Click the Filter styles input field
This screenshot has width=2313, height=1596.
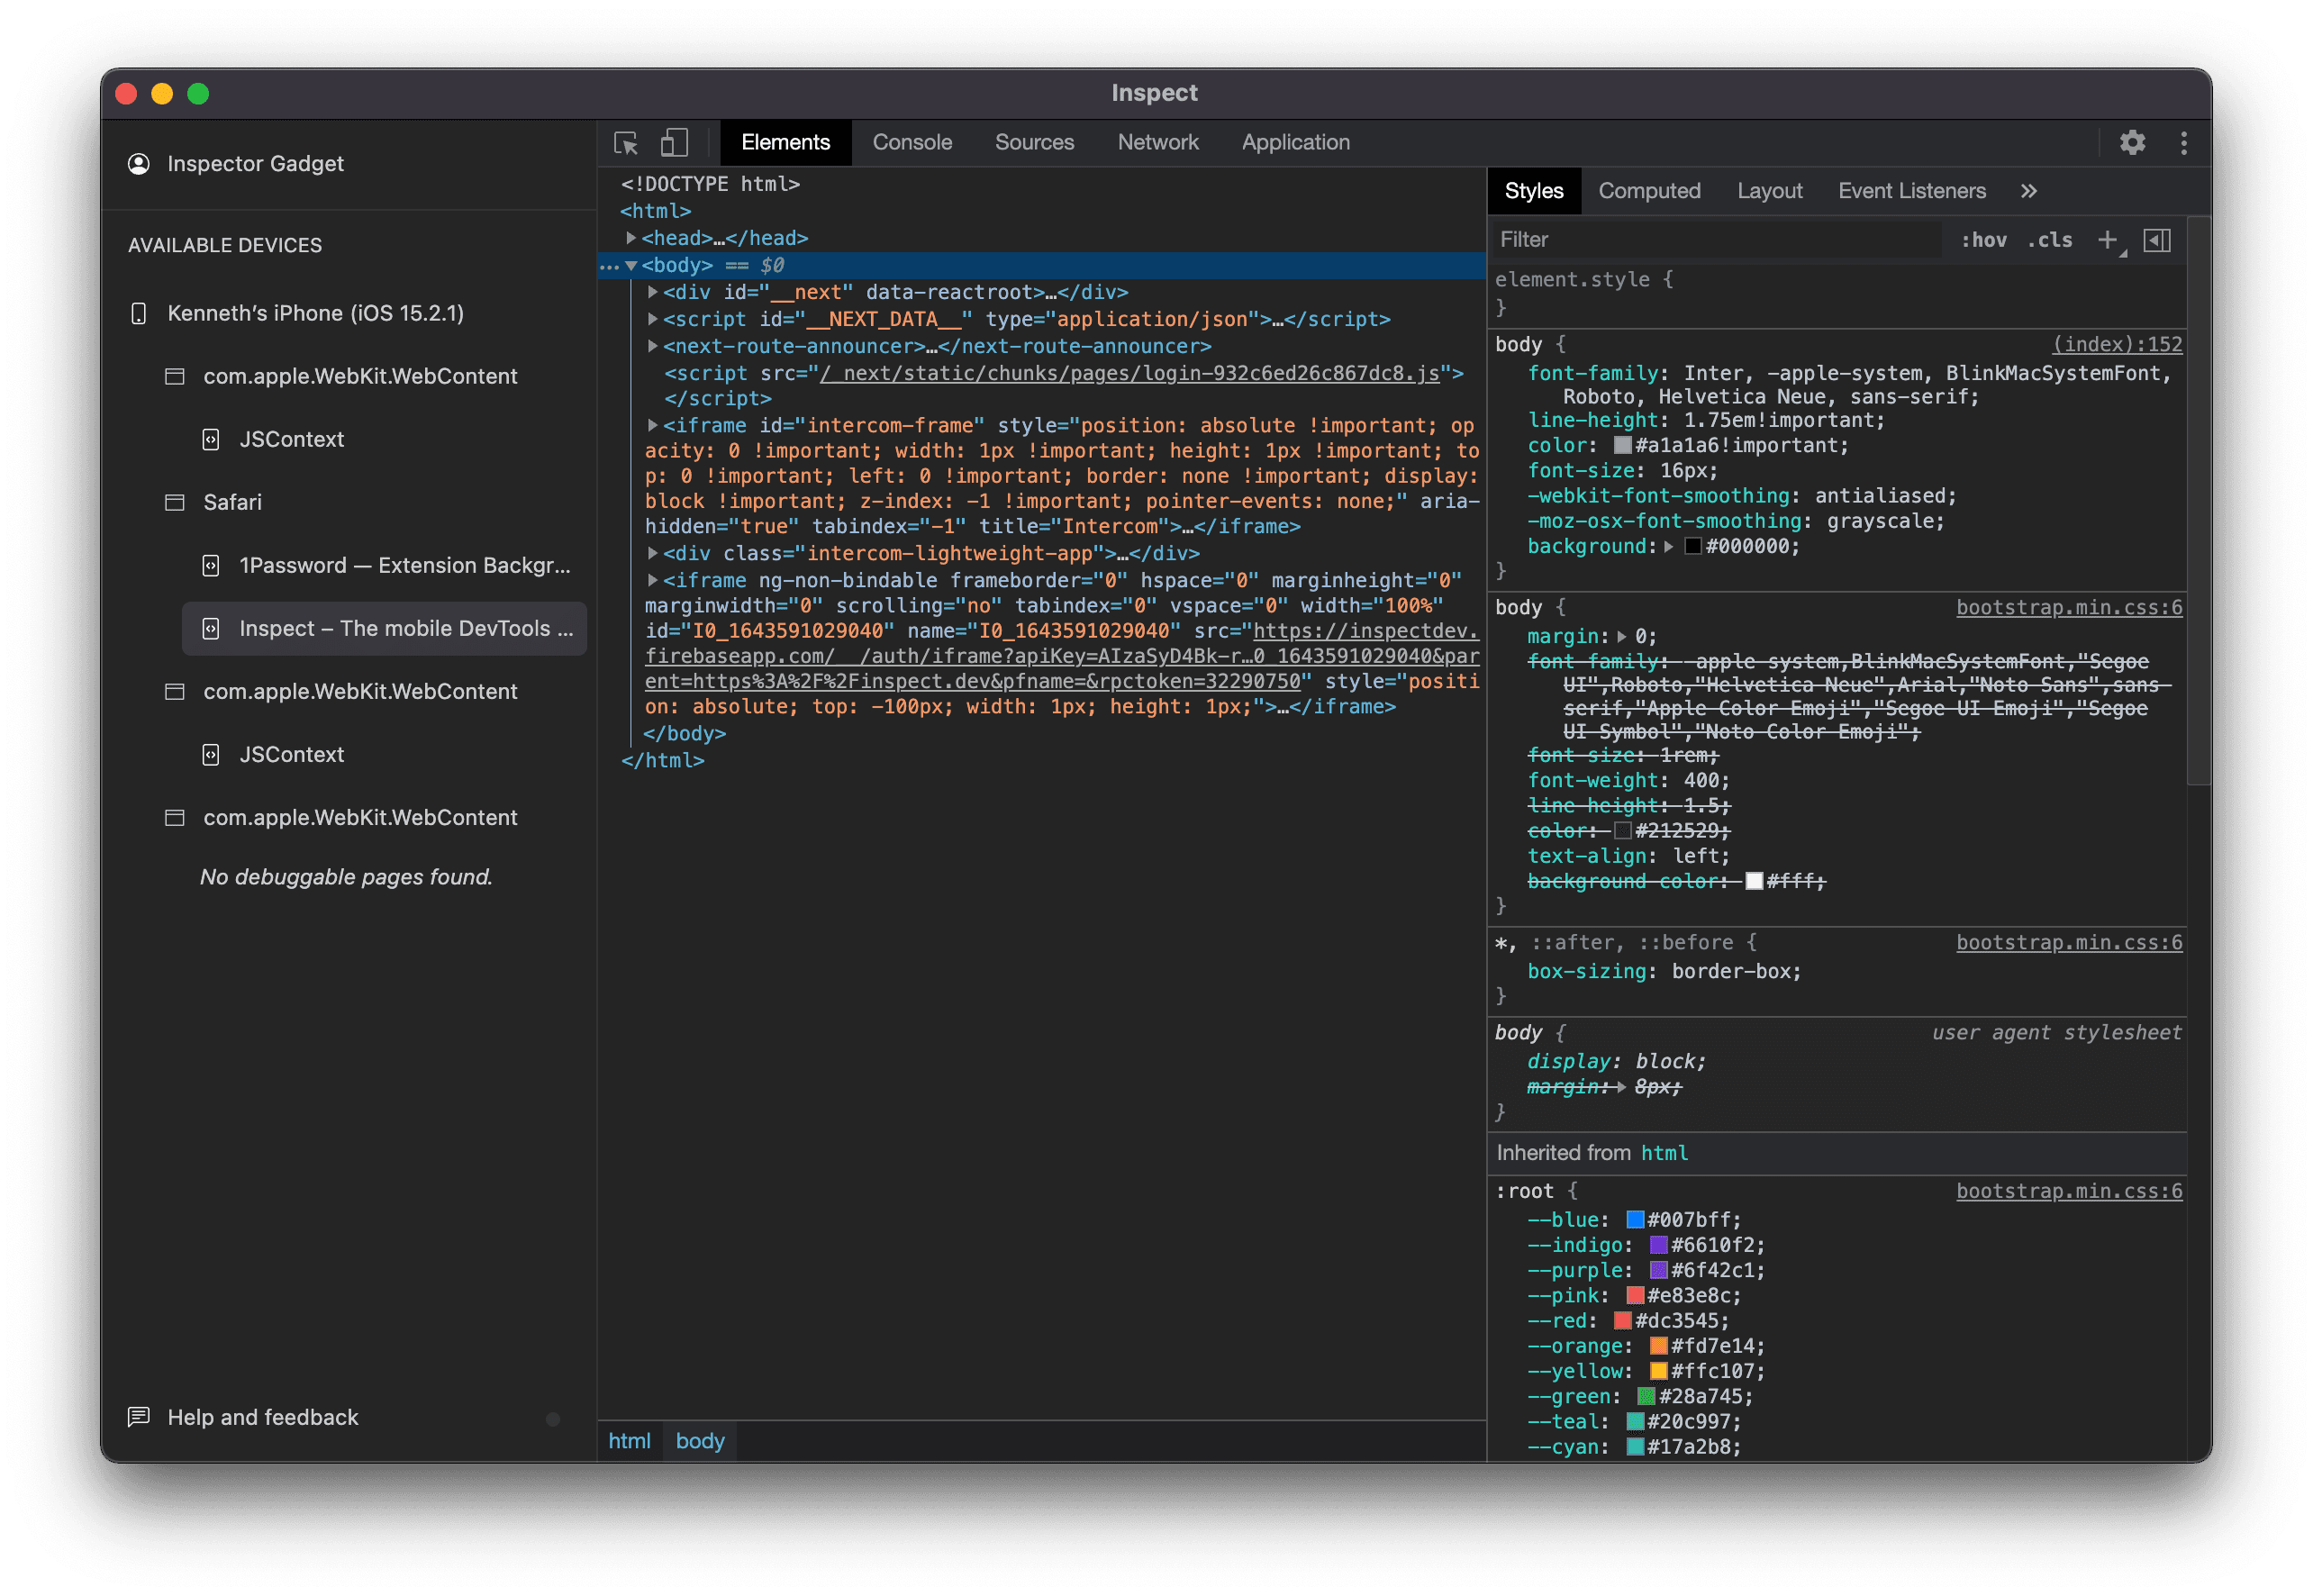[x=1700, y=239]
